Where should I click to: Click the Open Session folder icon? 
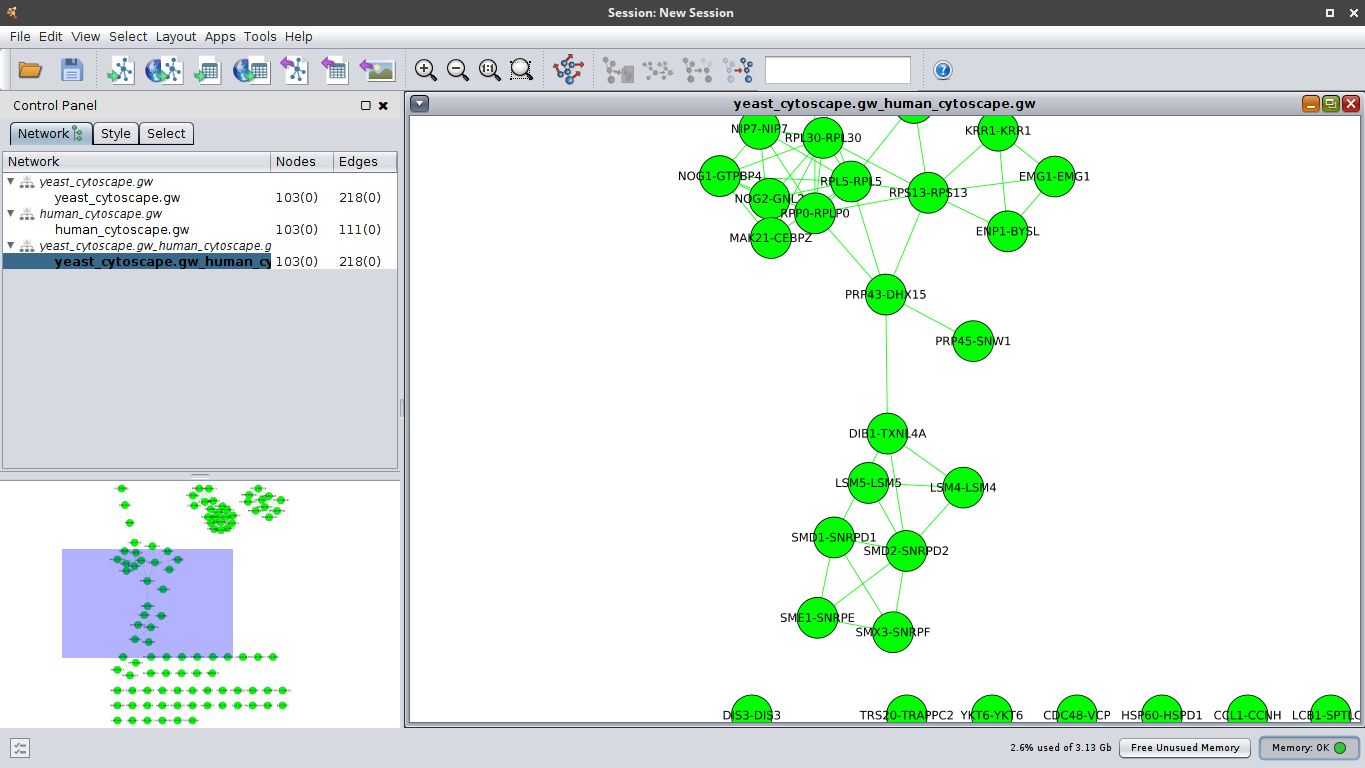(x=30, y=70)
